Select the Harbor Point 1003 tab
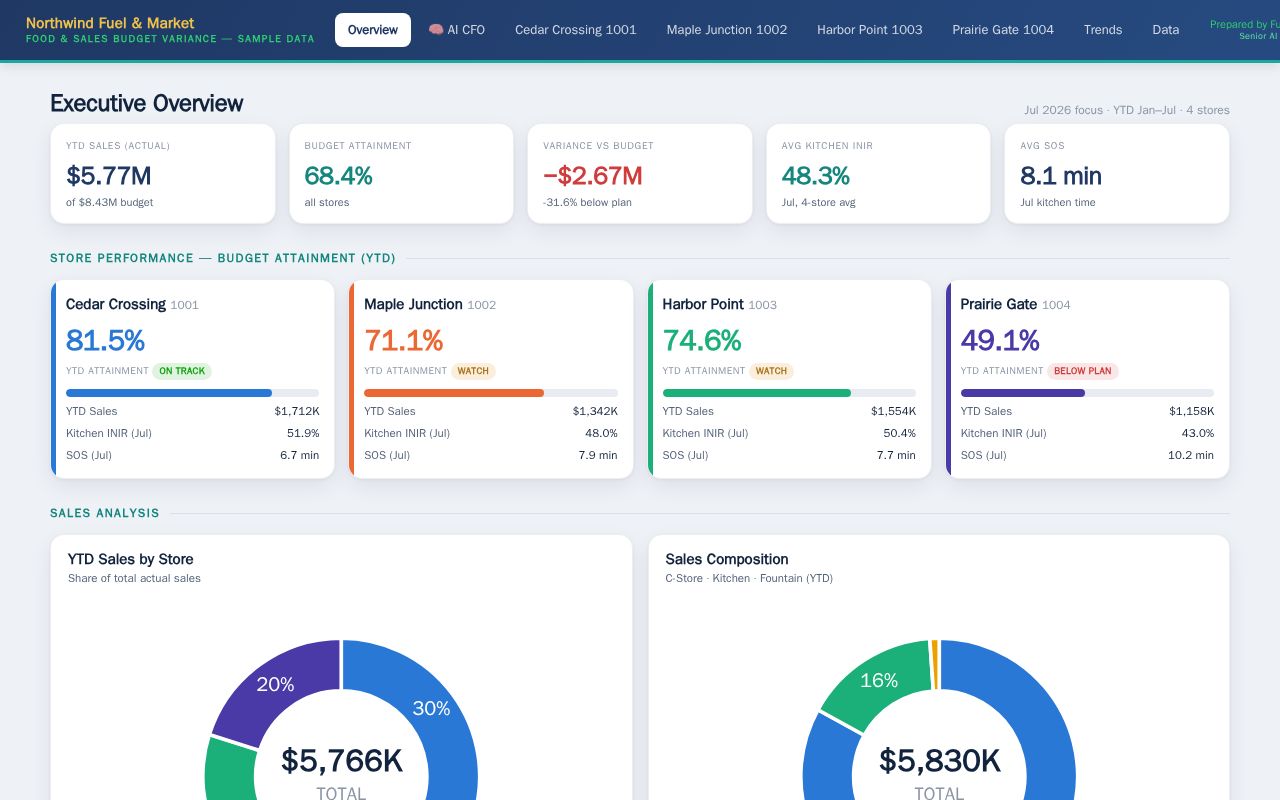Viewport: 1280px width, 800px height. (x=870, y=30)
